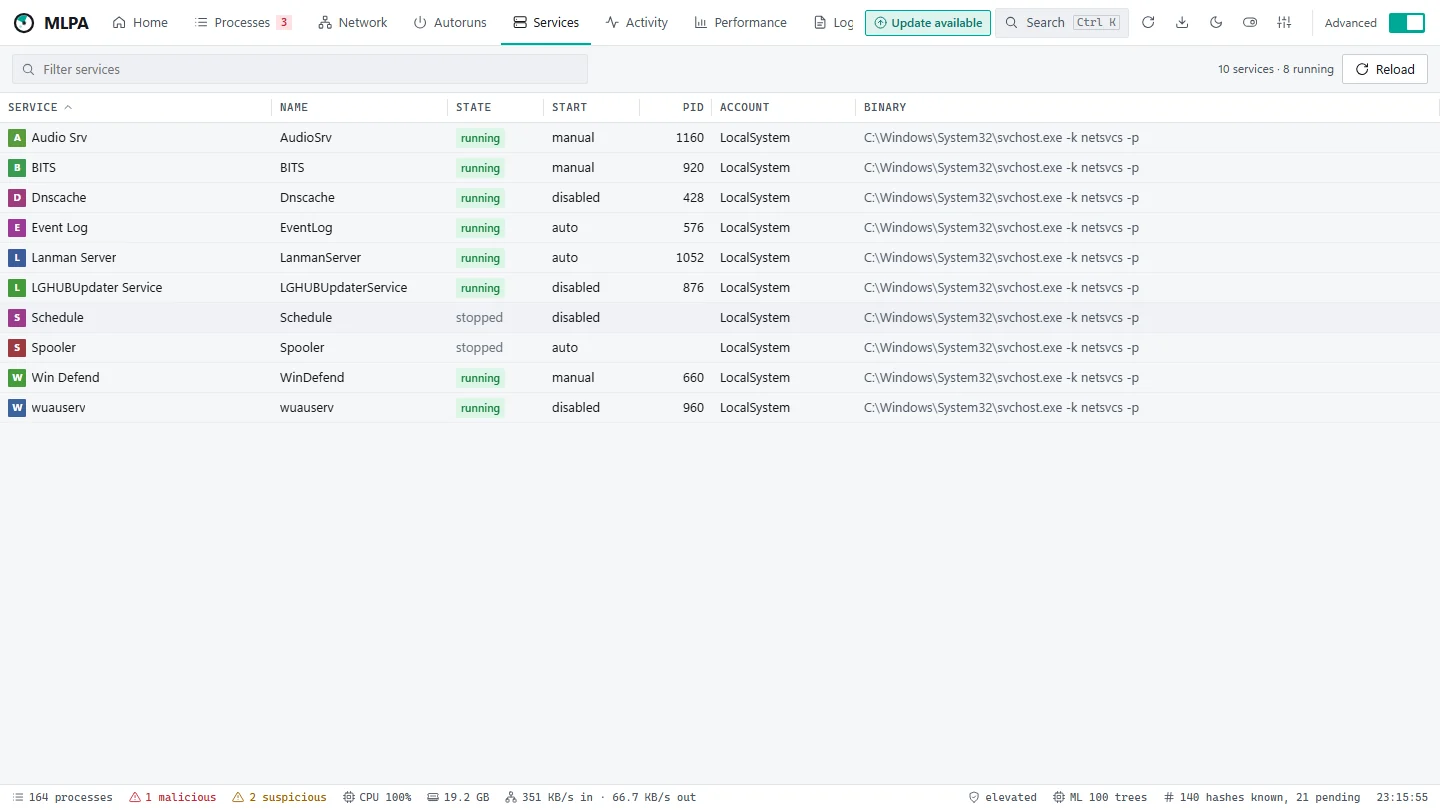This screenshot has width=1440, height=810.
Task: Go to the Autoruns tab
Action: [450, 23]
